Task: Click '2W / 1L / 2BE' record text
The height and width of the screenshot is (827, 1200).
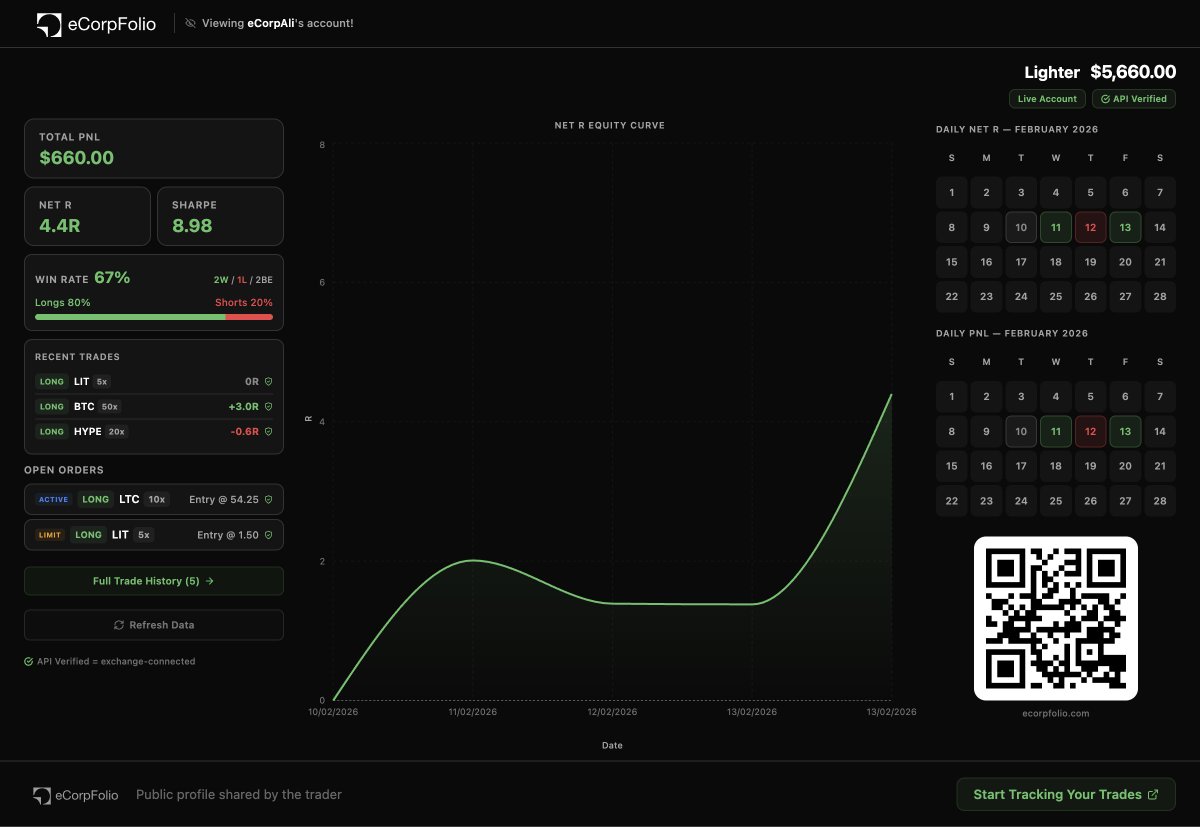Action: tap(242, 280)
